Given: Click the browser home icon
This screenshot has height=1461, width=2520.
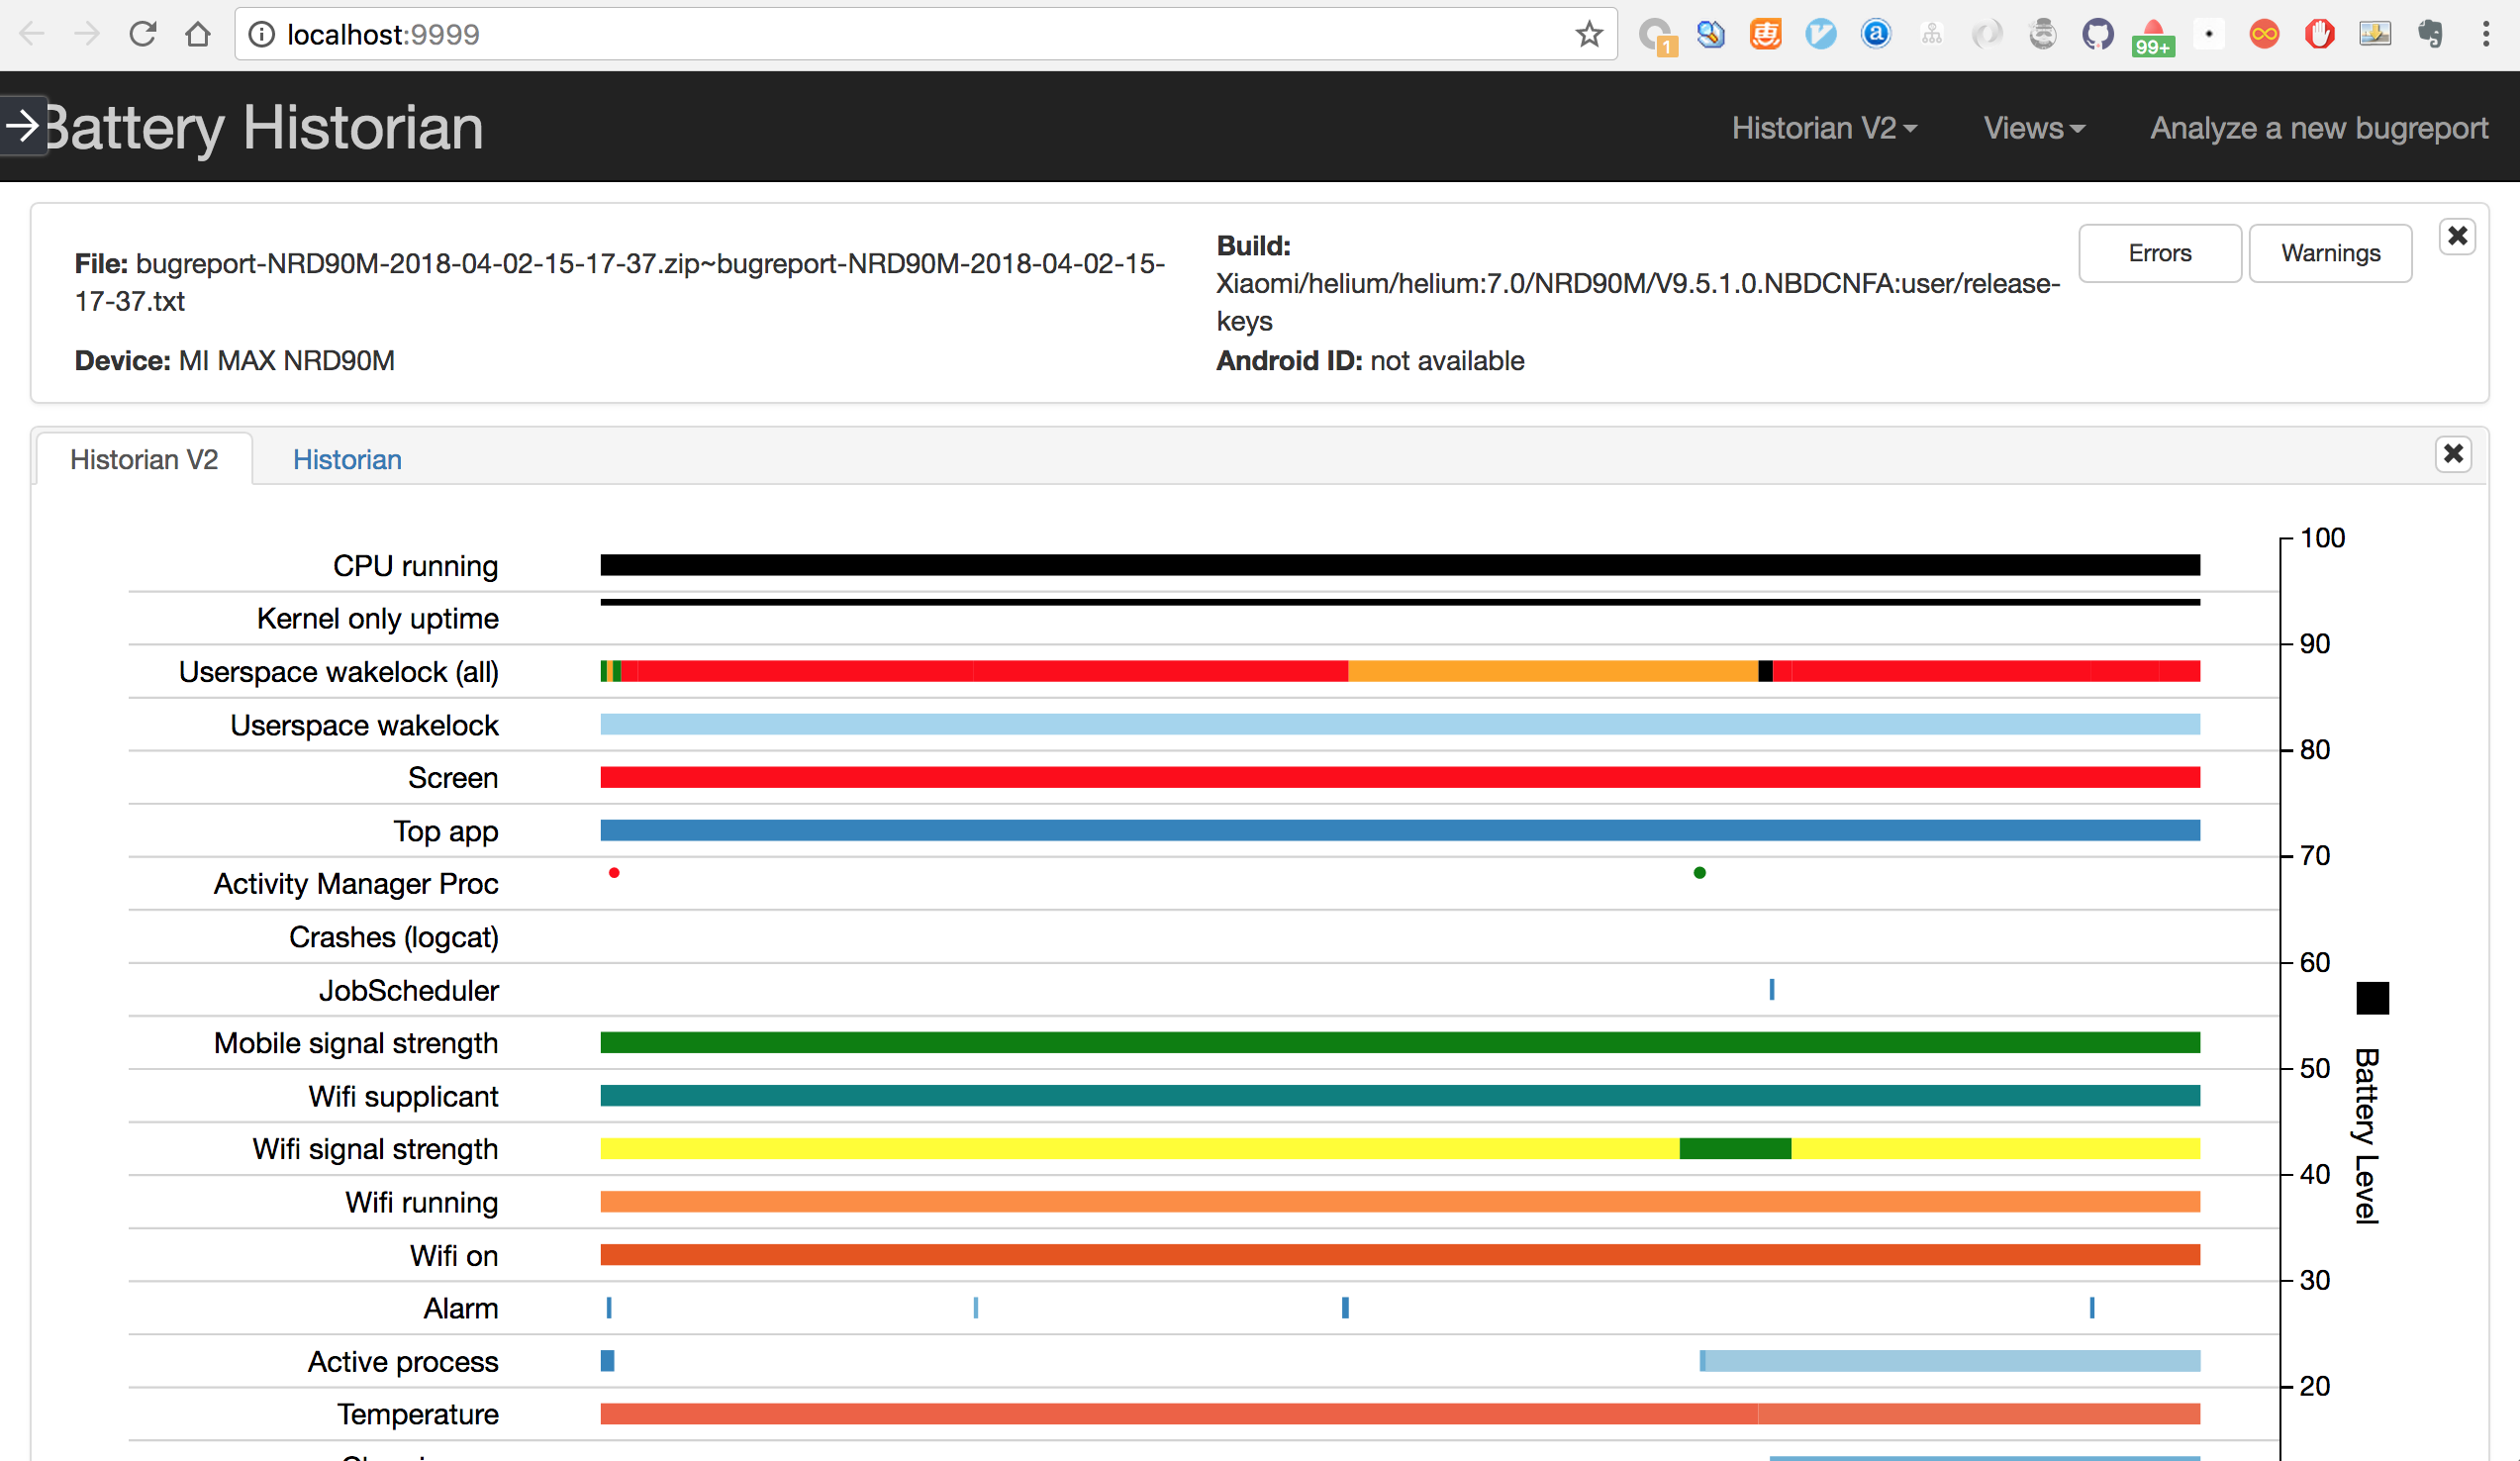Looking at the screenshot, I should click(x=198, y=34).
